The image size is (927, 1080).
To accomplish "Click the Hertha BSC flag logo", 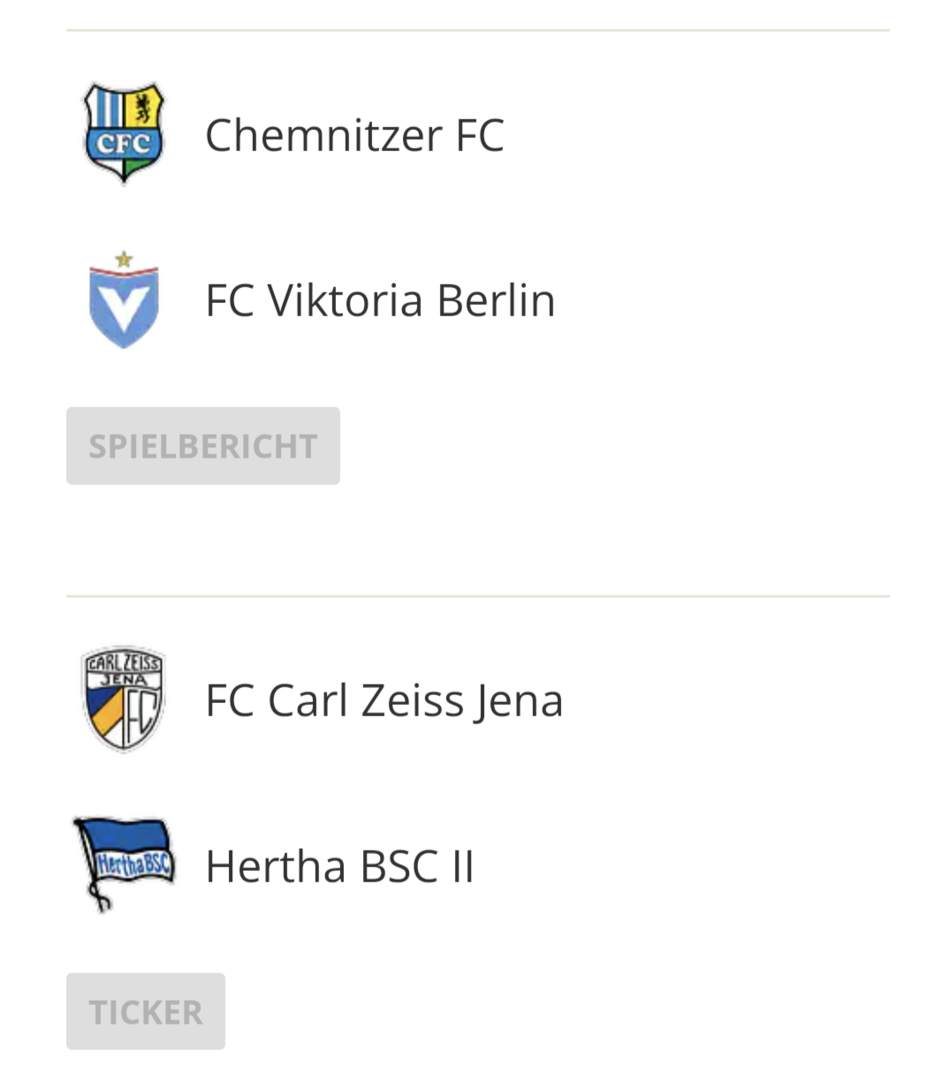I will [124, 864].
